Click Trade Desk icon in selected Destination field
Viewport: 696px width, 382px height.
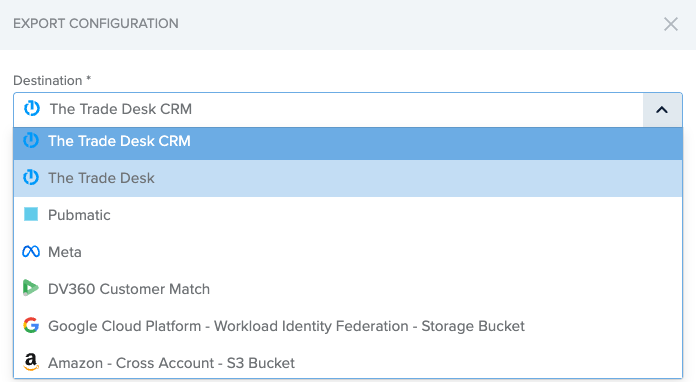pyautogui.click(x=32, y=108)
